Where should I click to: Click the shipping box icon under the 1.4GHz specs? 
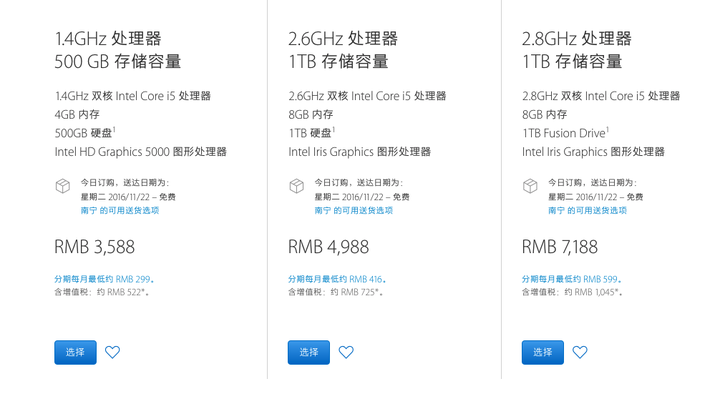63,186
